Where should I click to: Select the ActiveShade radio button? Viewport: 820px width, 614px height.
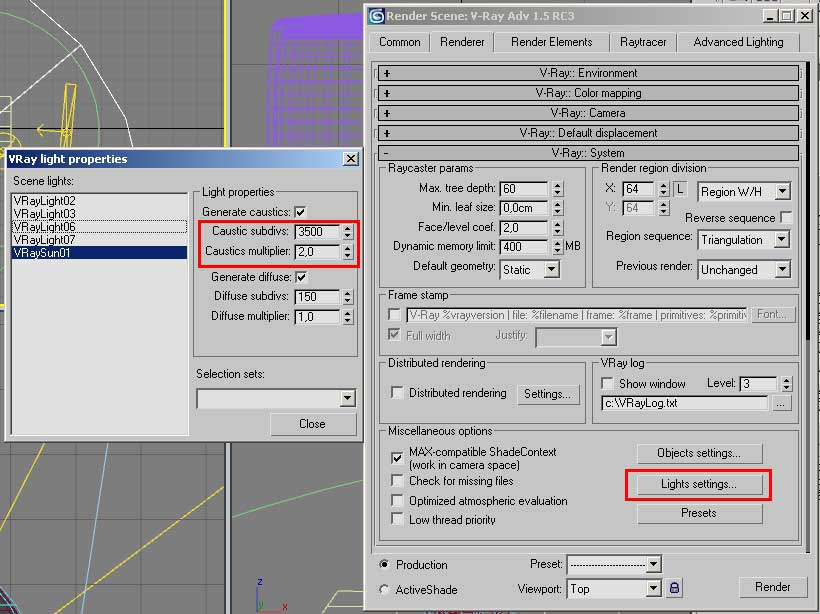[384, 589]
